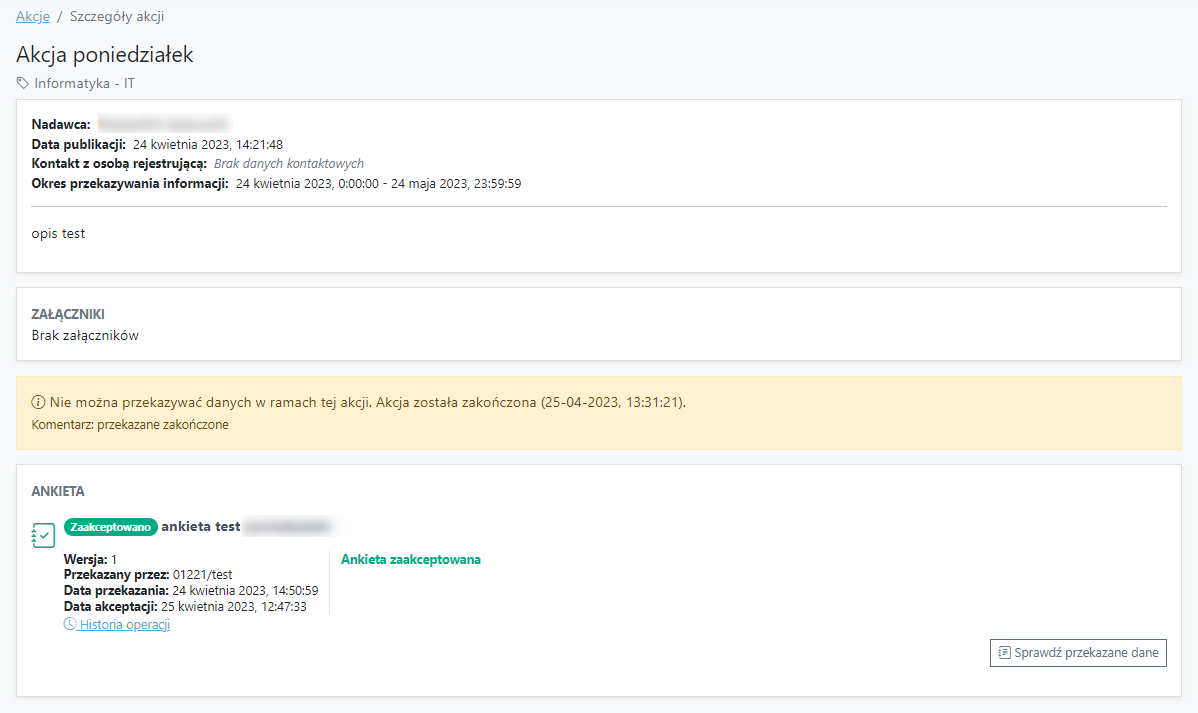The width and height of the screenshot is (1198, 713).
Task: Click the survey notebook checkmark icon
Action: pyautogui.click(x=43, y=536)
